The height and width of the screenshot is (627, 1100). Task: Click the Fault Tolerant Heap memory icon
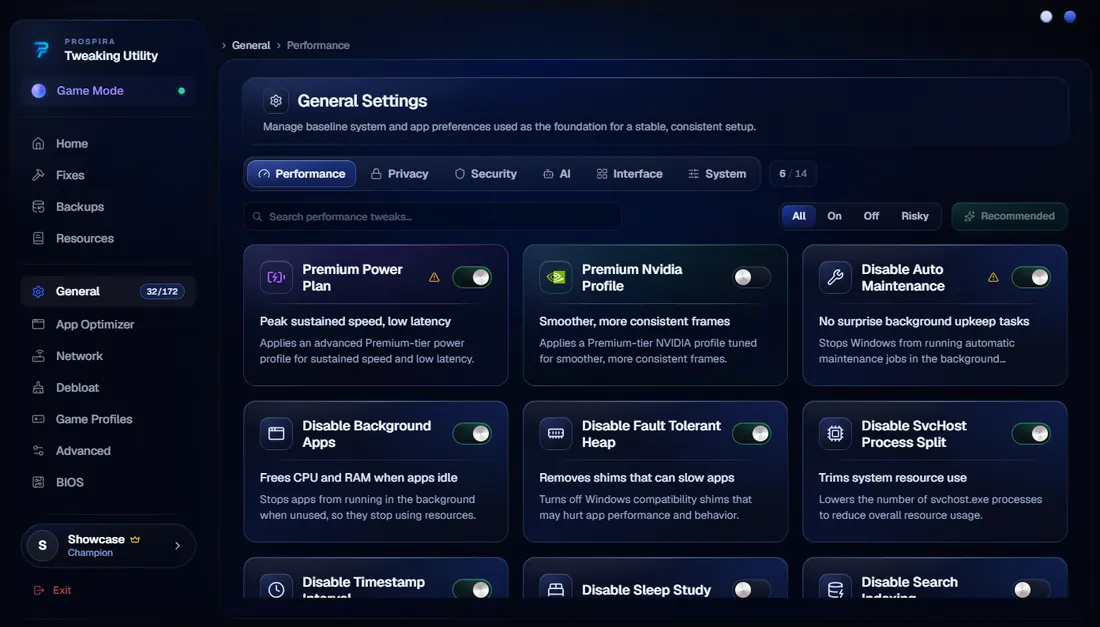tap(556, 433)
